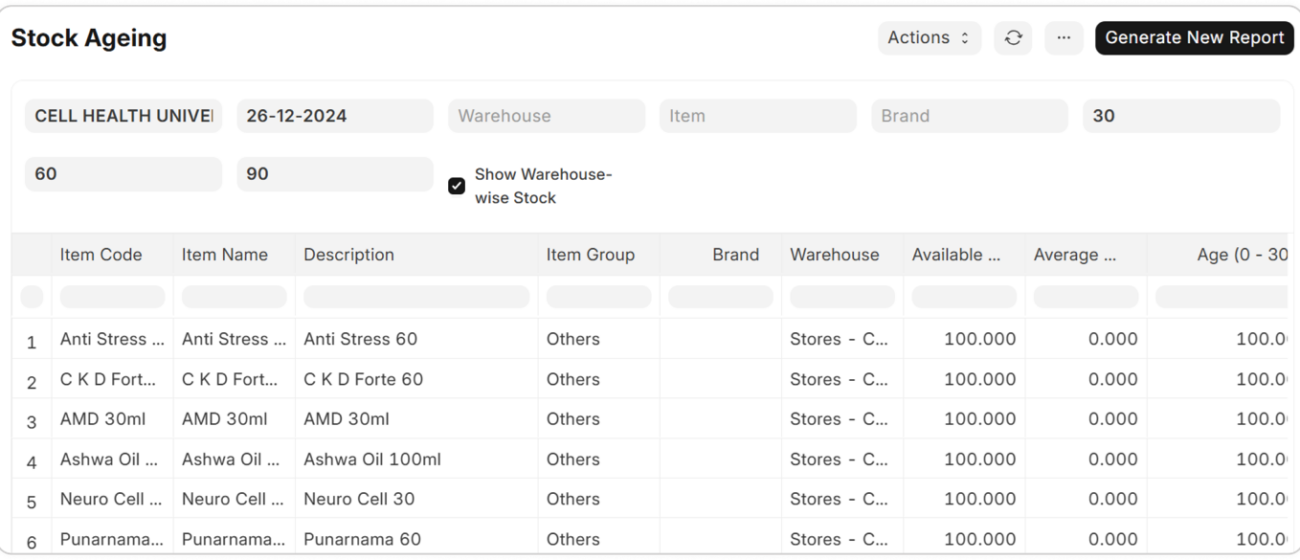
Task: Open the Brand filter field
Action: 968,116
